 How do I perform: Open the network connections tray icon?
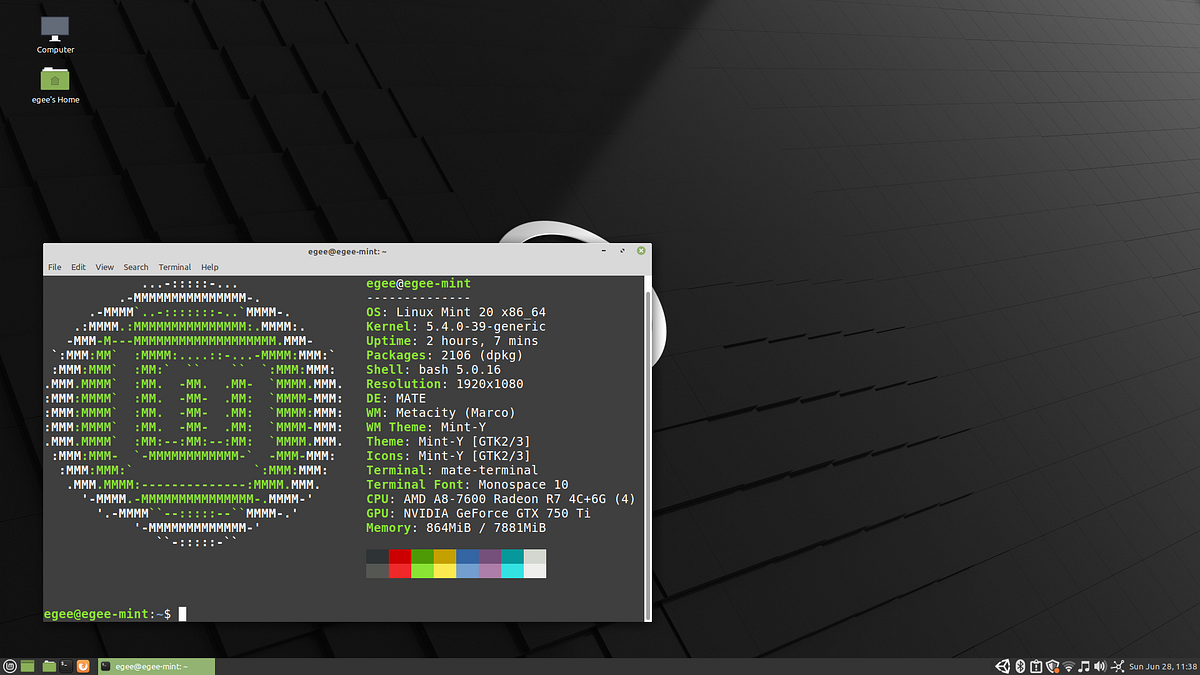pyautogui.click(x=1118, y=665)
